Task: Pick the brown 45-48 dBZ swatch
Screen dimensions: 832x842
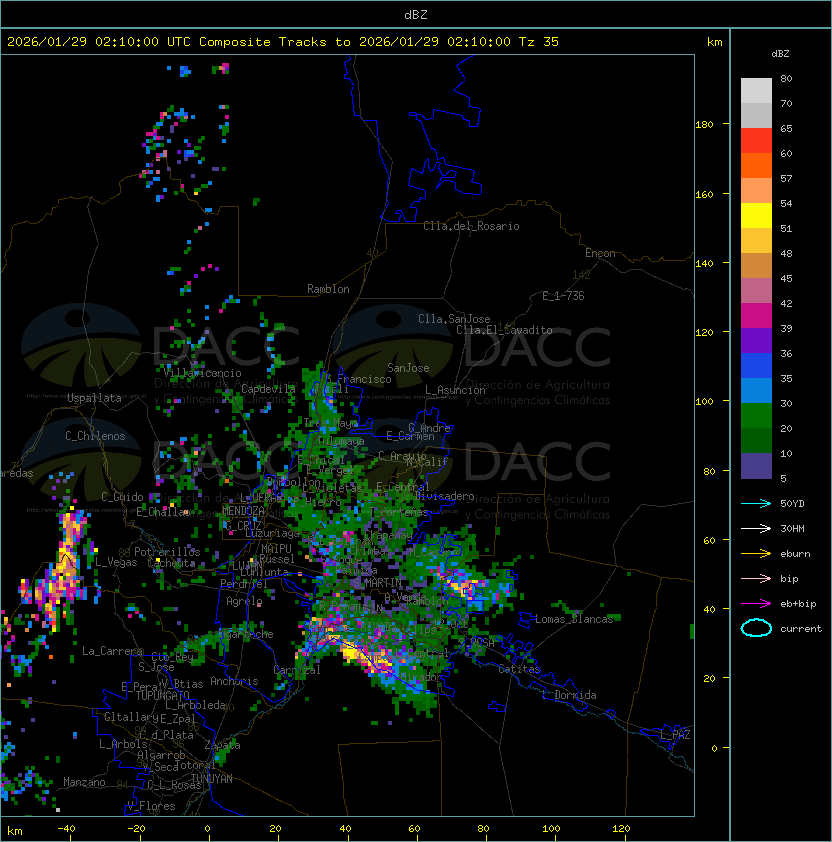Action: coord(756,265)
